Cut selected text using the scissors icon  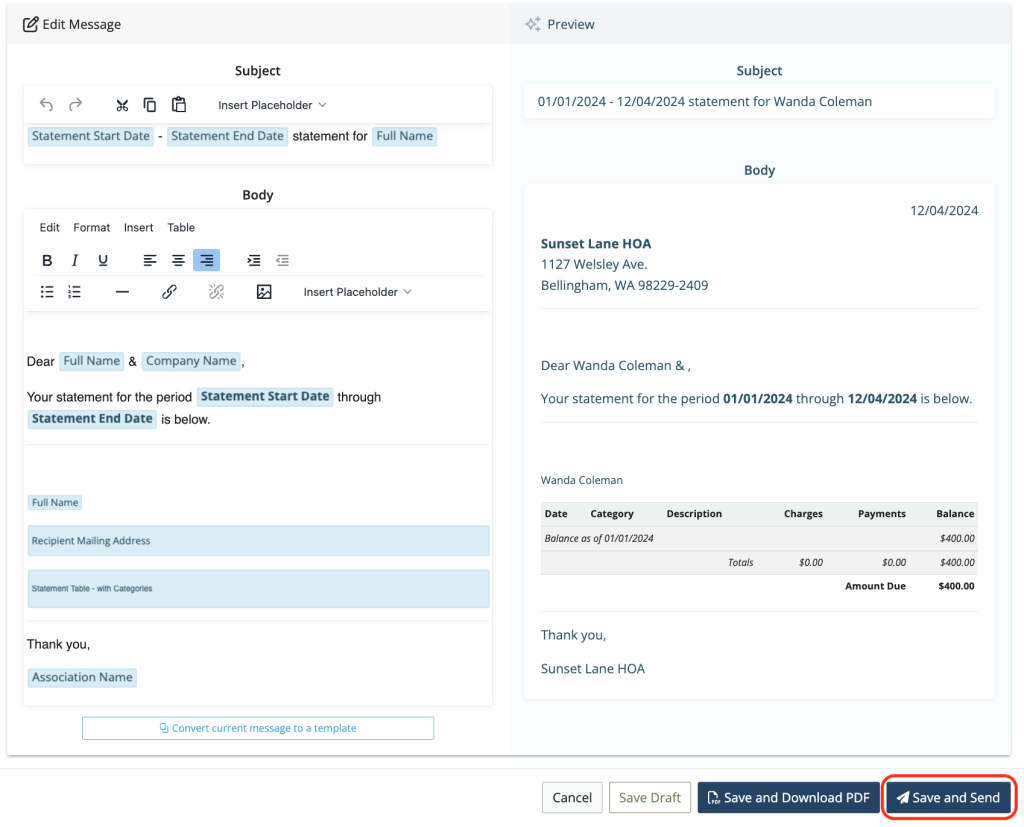click(122, 104)
